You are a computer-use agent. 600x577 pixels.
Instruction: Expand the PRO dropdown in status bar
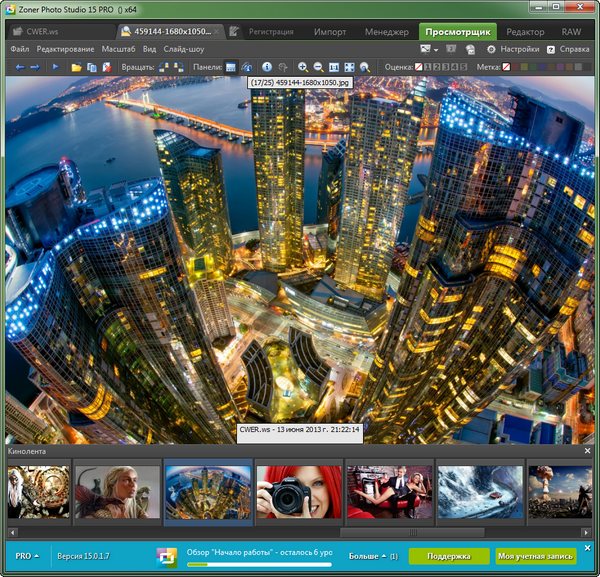click(x=27, y=555)
